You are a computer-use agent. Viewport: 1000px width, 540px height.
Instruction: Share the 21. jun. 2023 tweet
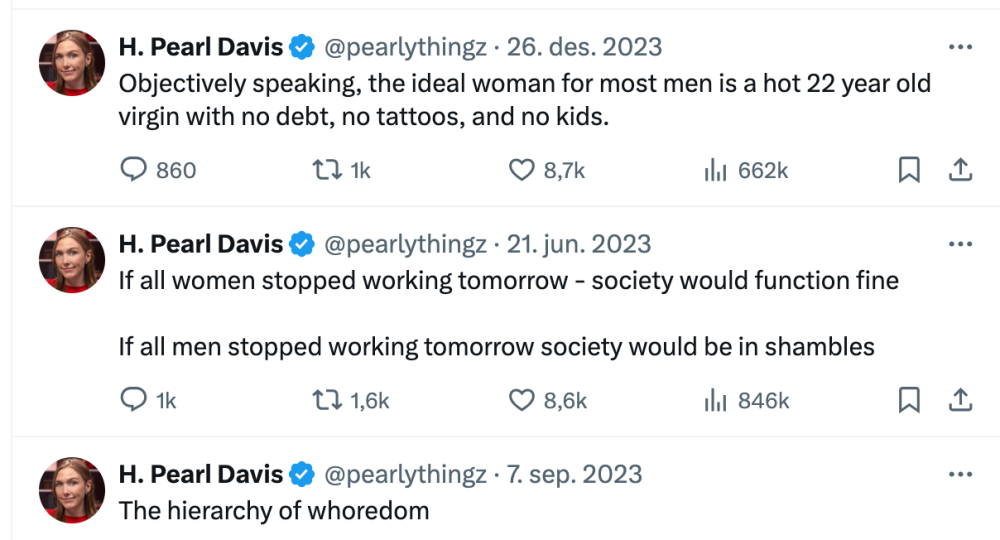[x=960, y=400]
